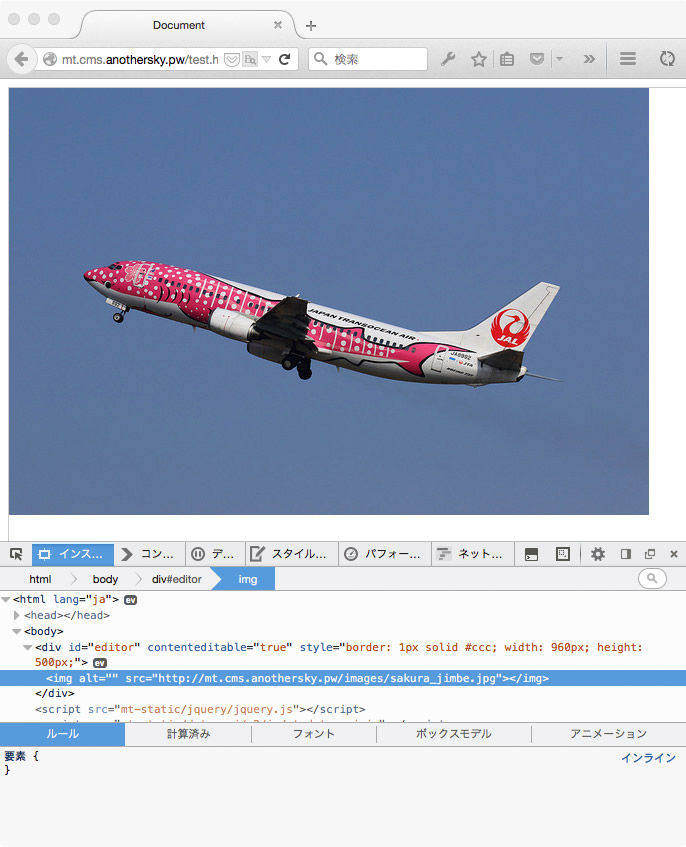
Task: Select the closing </div> markup row
Action: point(343,694)
